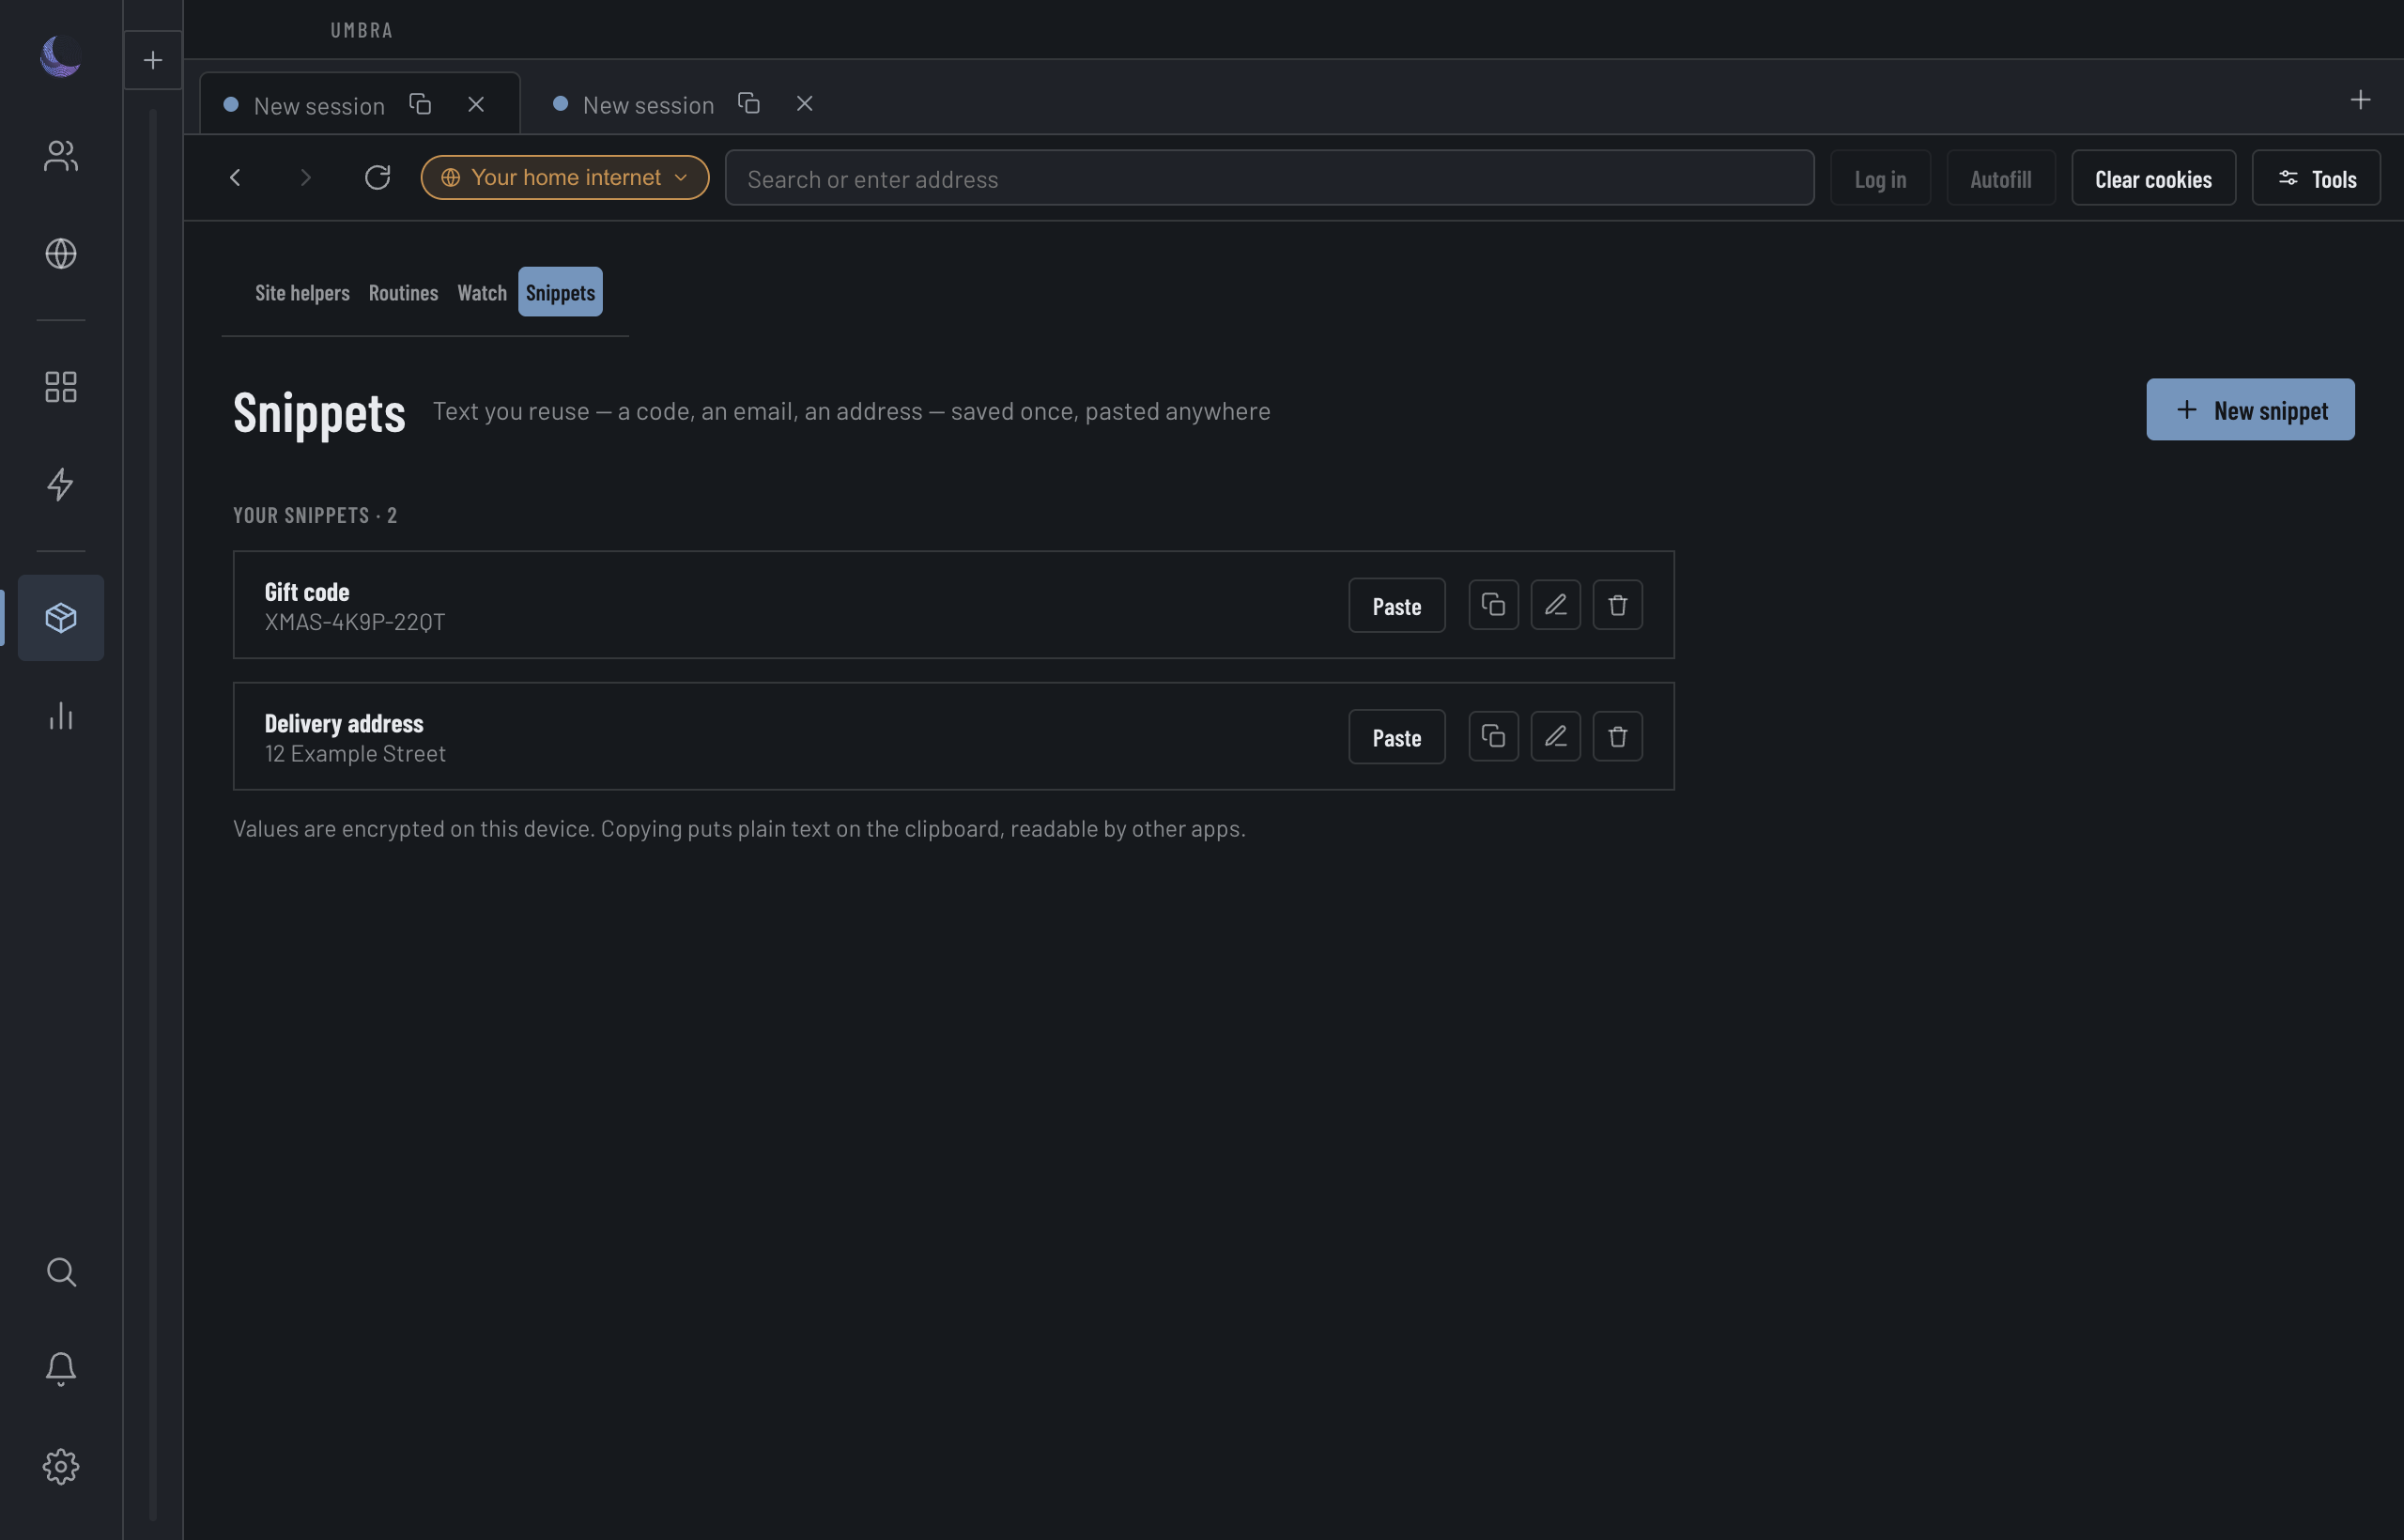Open the Tools menu button
The width and height of the screenshot is (2404, 1540).
(x=2316, y=179)
